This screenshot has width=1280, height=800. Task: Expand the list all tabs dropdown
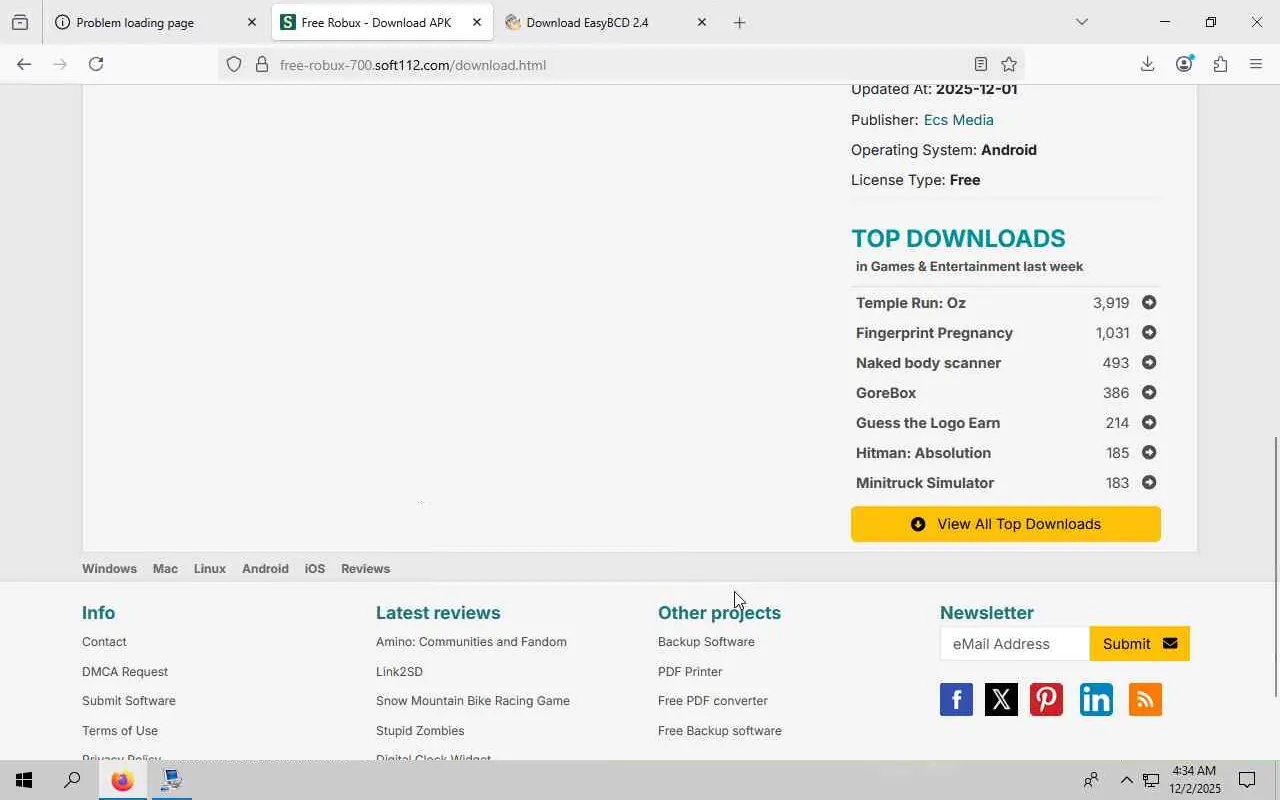coord(1081,22)
